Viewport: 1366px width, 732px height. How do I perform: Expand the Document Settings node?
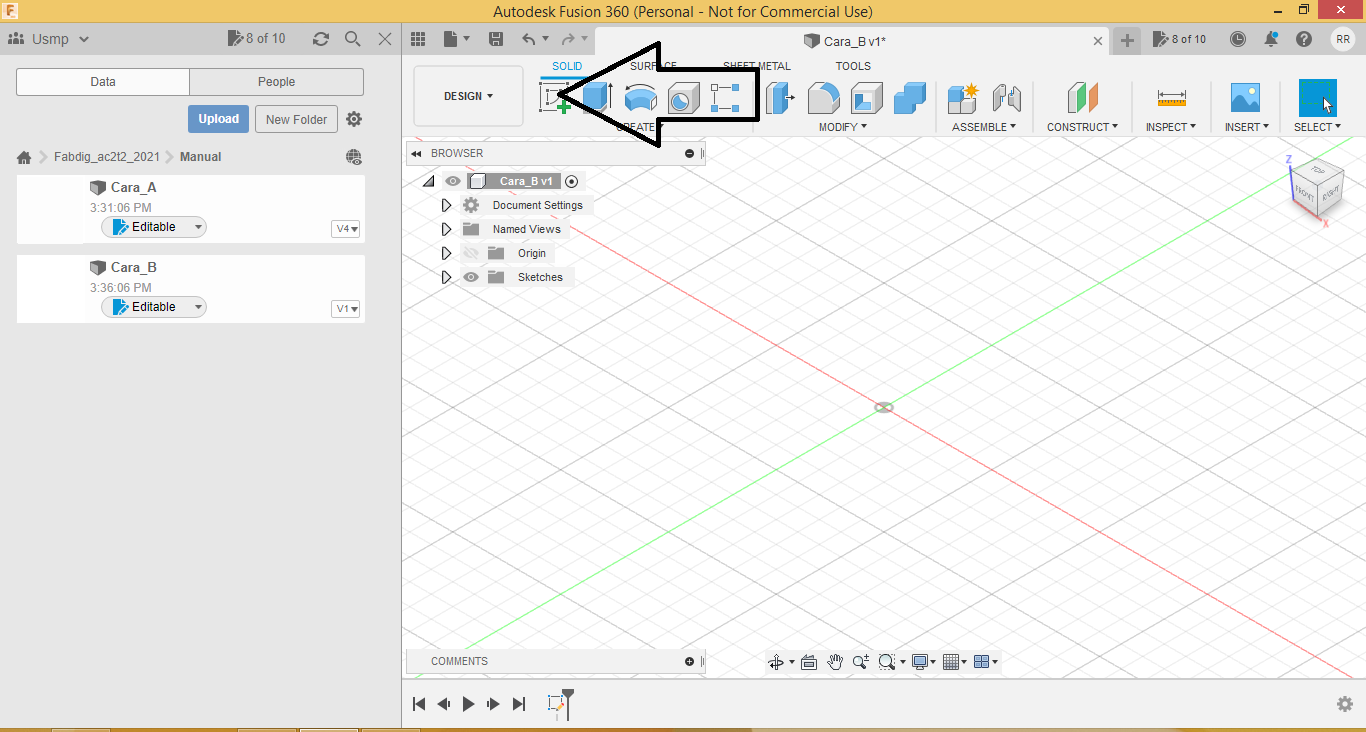pyautogui.click(x=447, y=205)
